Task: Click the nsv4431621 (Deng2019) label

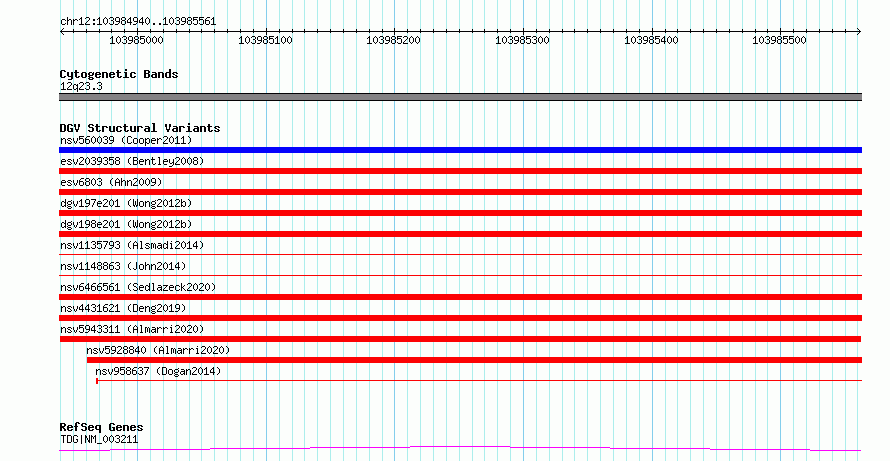Action: pyautogui.click(x=123, y=308)
